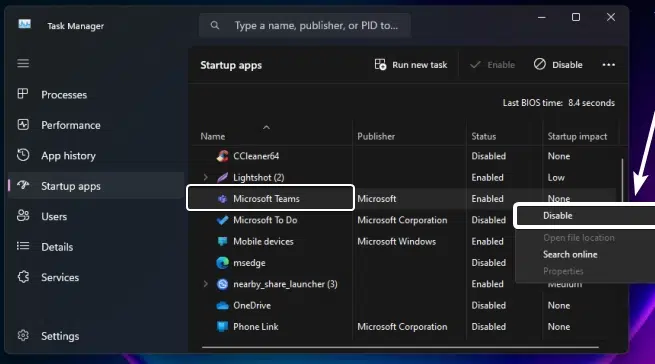Select the nearby_share_launcher icon
The width and height of the screenshot is (655, 364).
click(x=223, y=284)
